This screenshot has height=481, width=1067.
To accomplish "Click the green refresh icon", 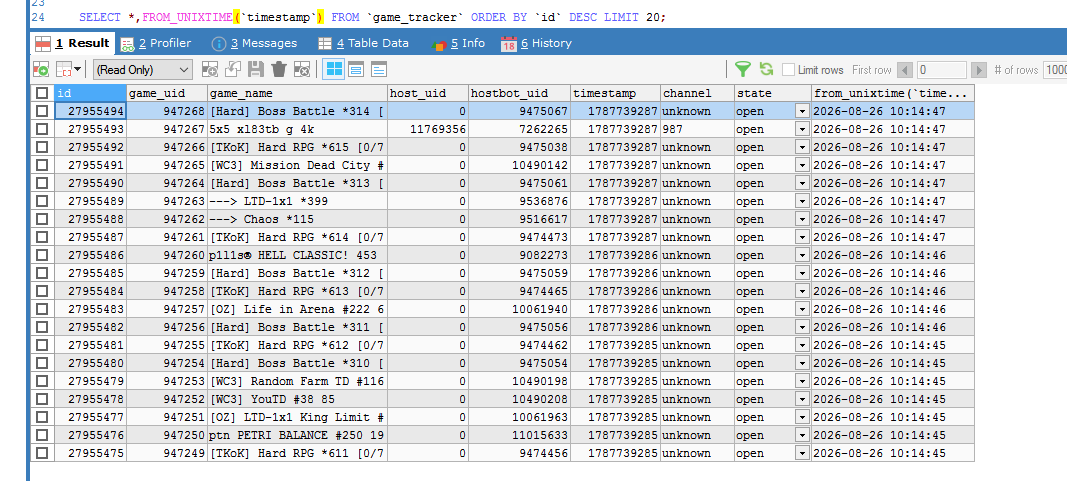I will (767, 69).
